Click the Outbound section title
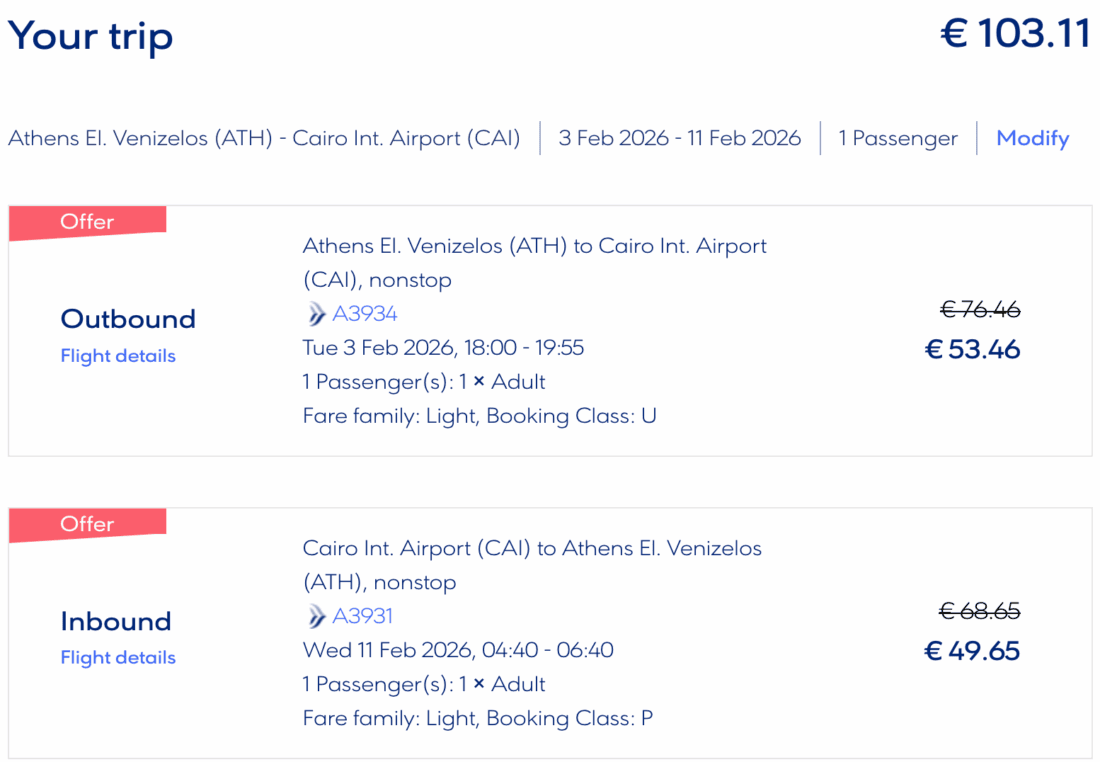This screenshot has height=762, width=1100. 128,319
